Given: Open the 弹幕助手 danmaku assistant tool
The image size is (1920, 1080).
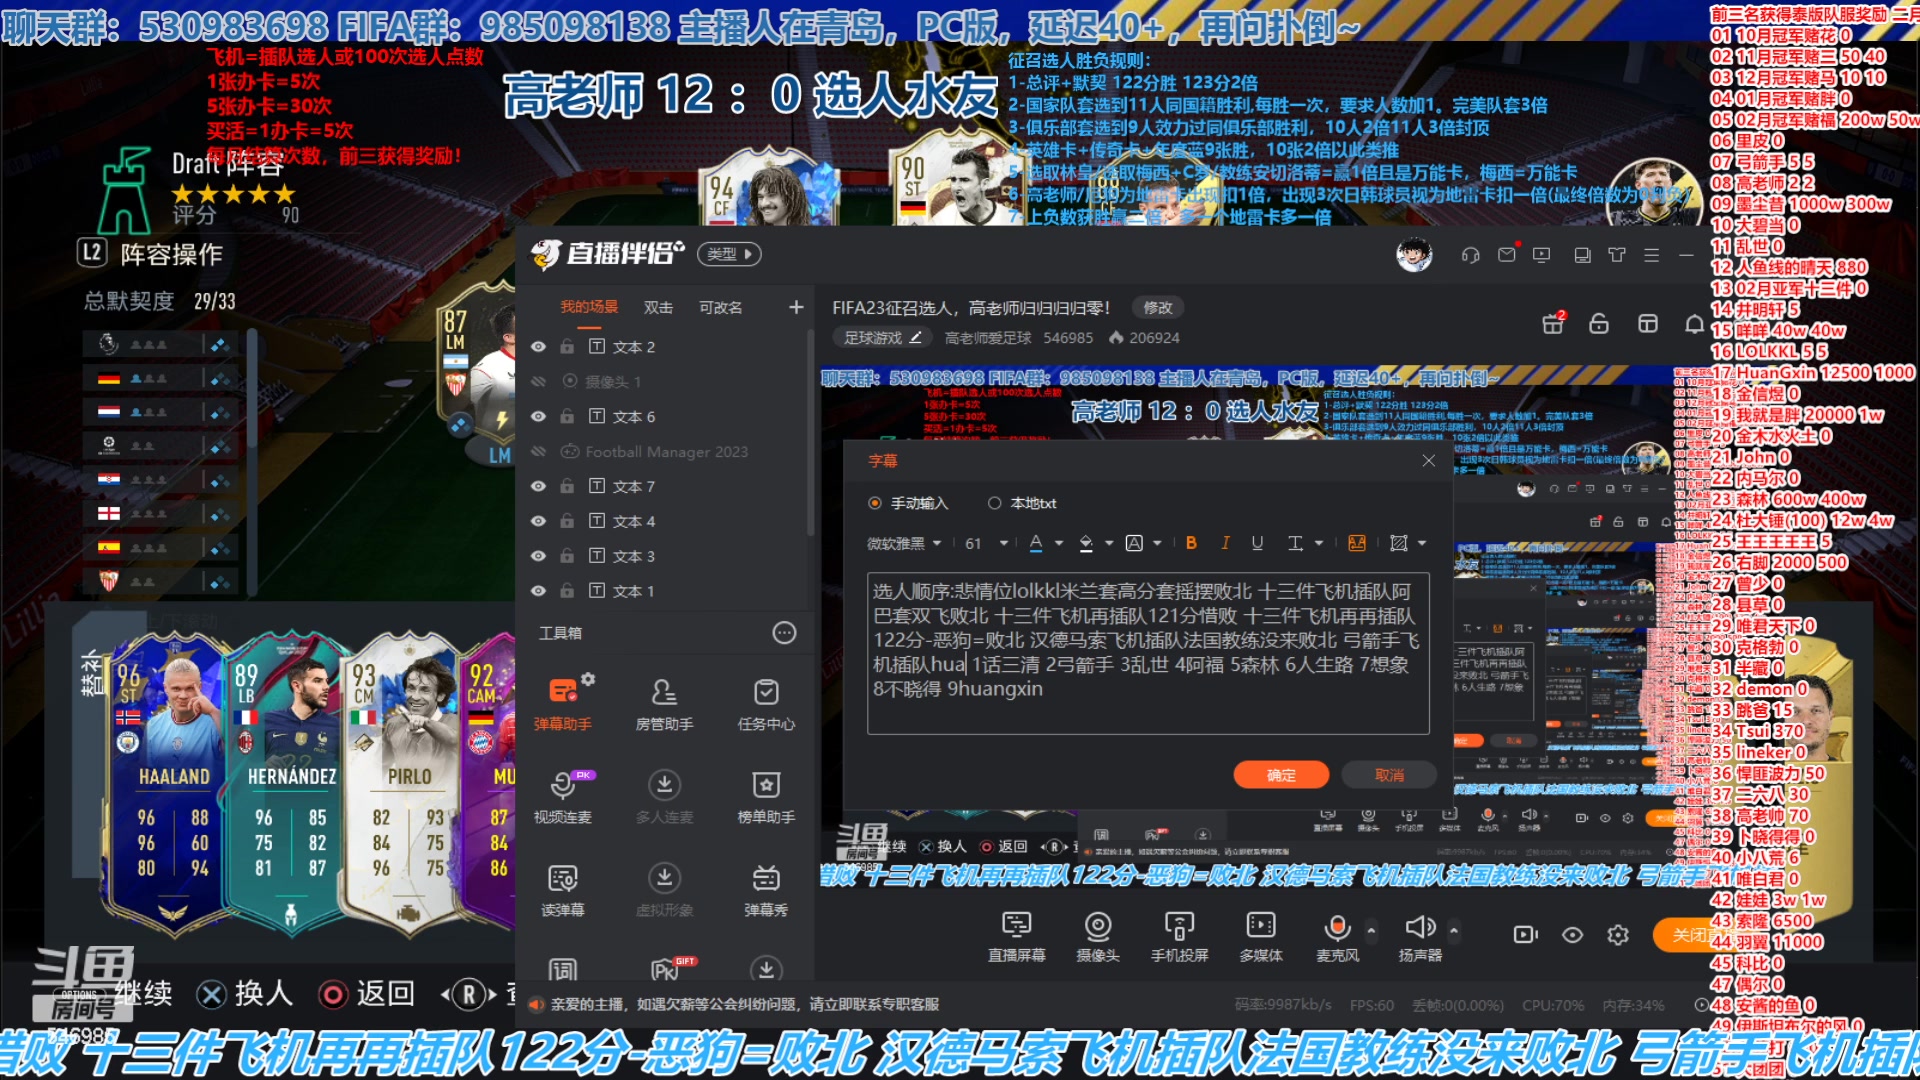Looking at the screenshot, I should click(563, 703).
